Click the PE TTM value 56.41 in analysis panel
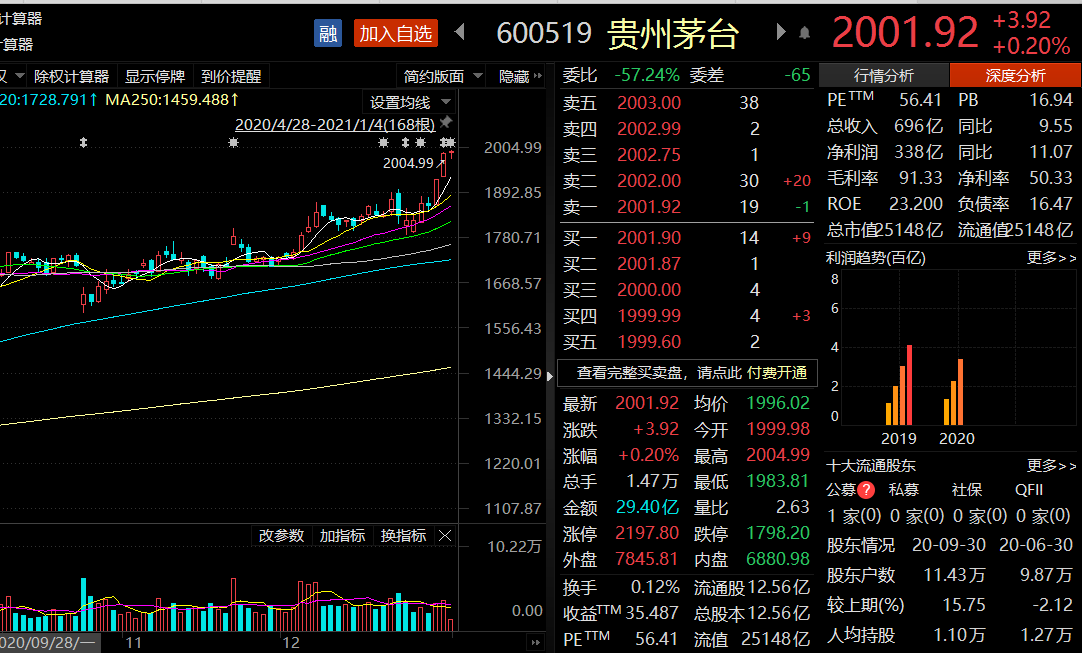This screenshot has height=653, width=1082. (x=920, y=100)
